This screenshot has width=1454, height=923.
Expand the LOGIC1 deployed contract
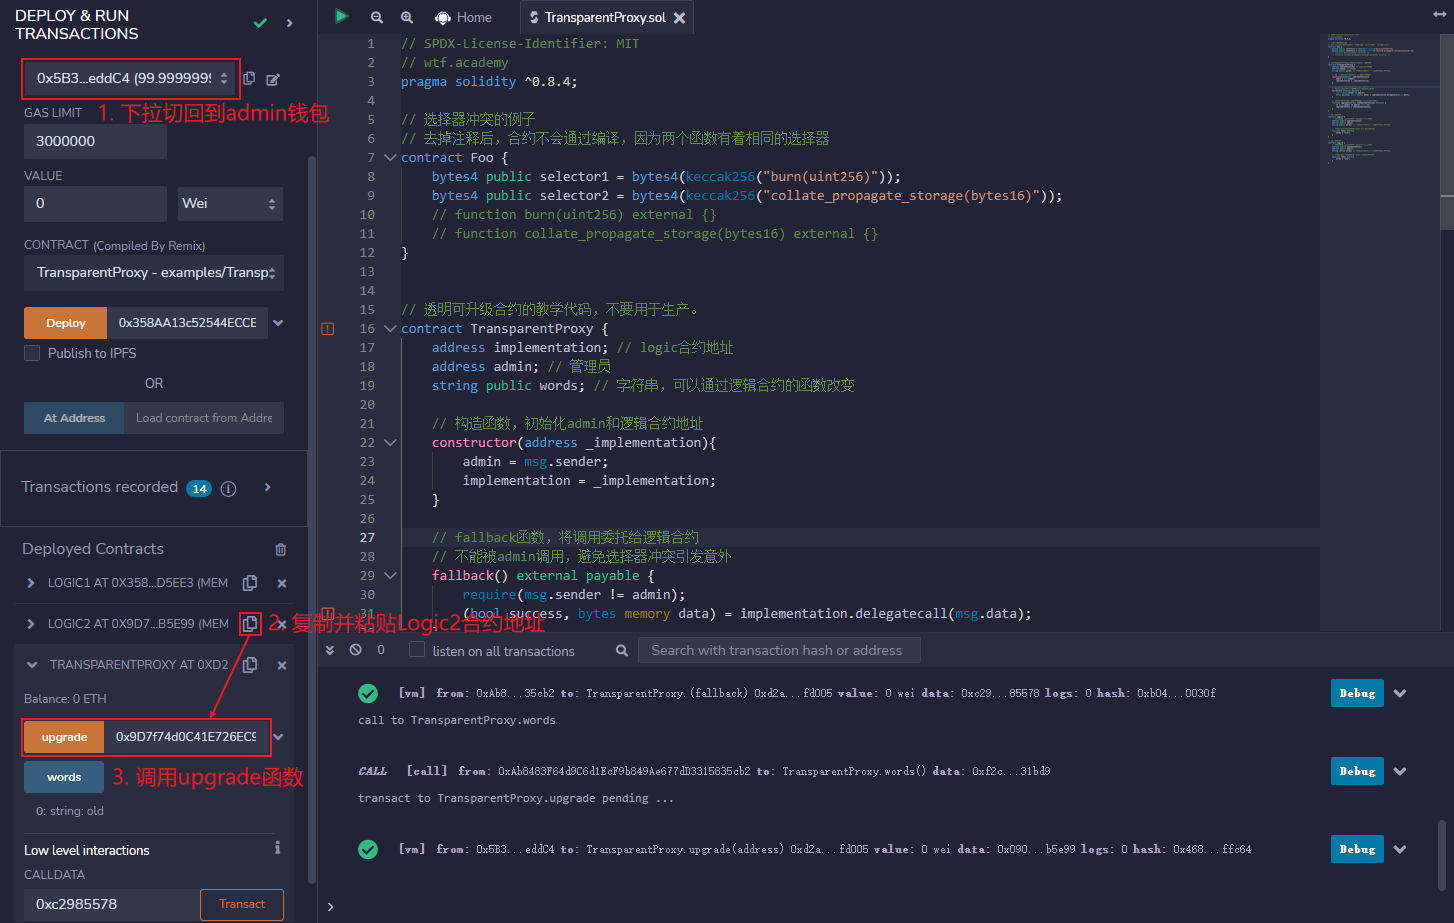[31, 583]
